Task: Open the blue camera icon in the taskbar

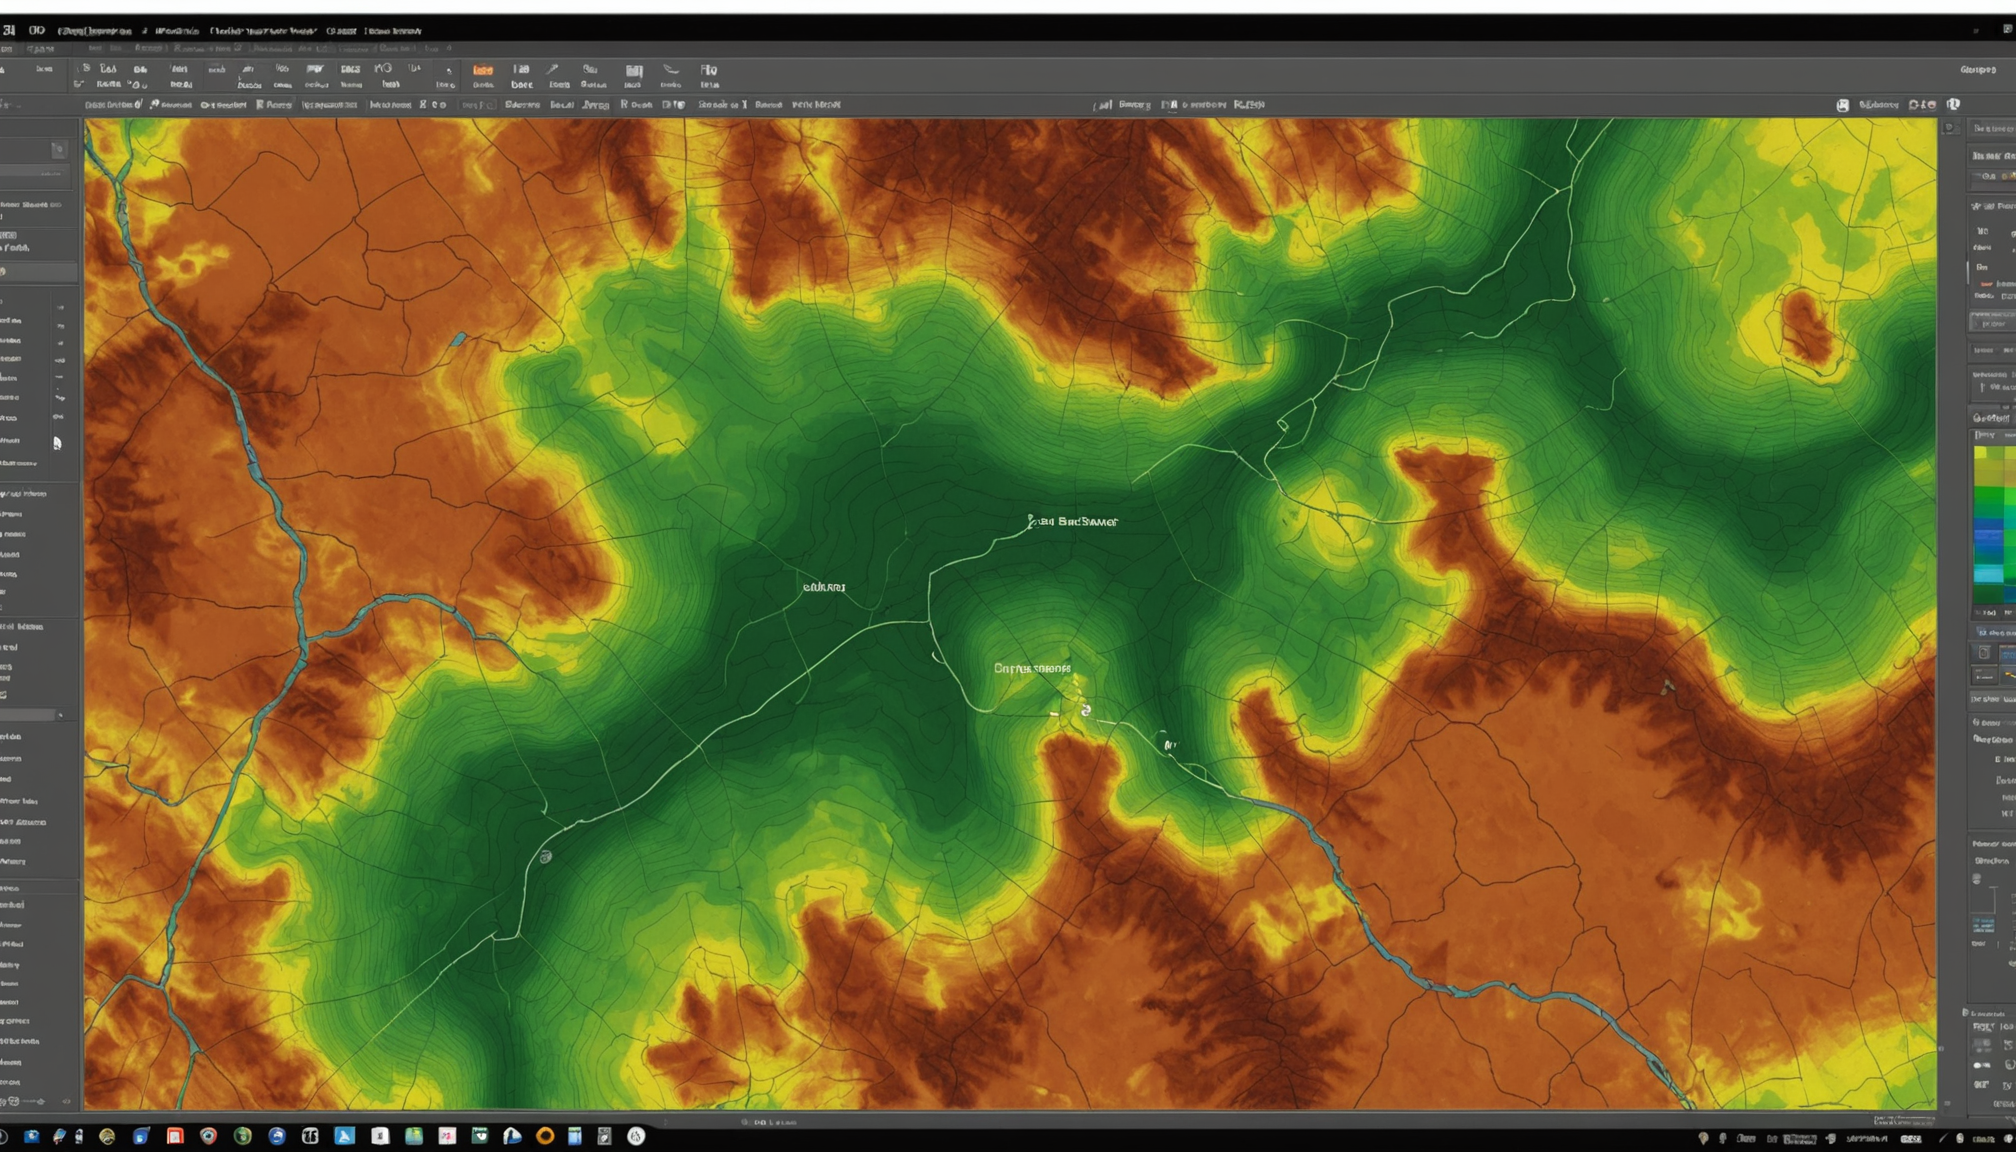Action: coord(32,1136)
